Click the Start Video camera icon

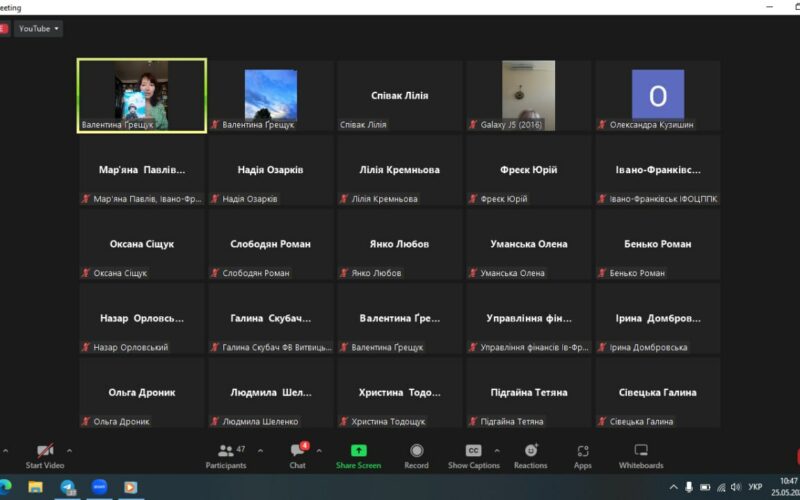click(x=45, y=451)
